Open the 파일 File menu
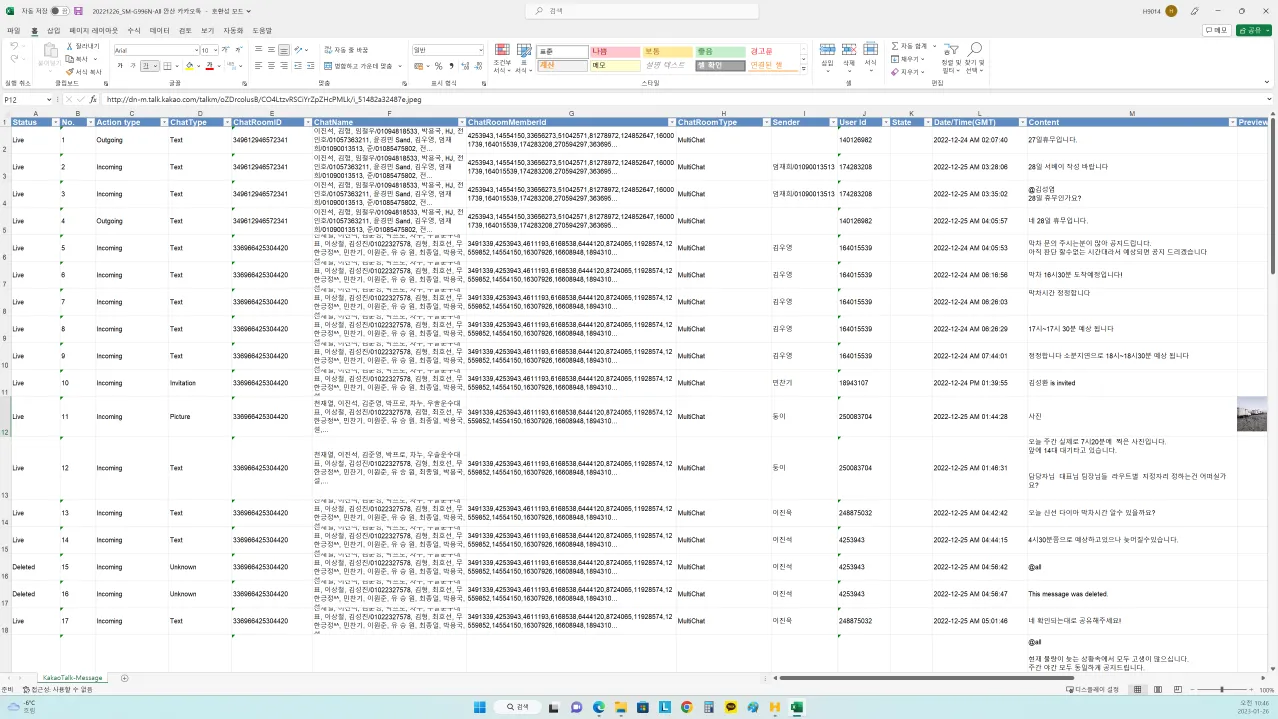 click(14, 31)
